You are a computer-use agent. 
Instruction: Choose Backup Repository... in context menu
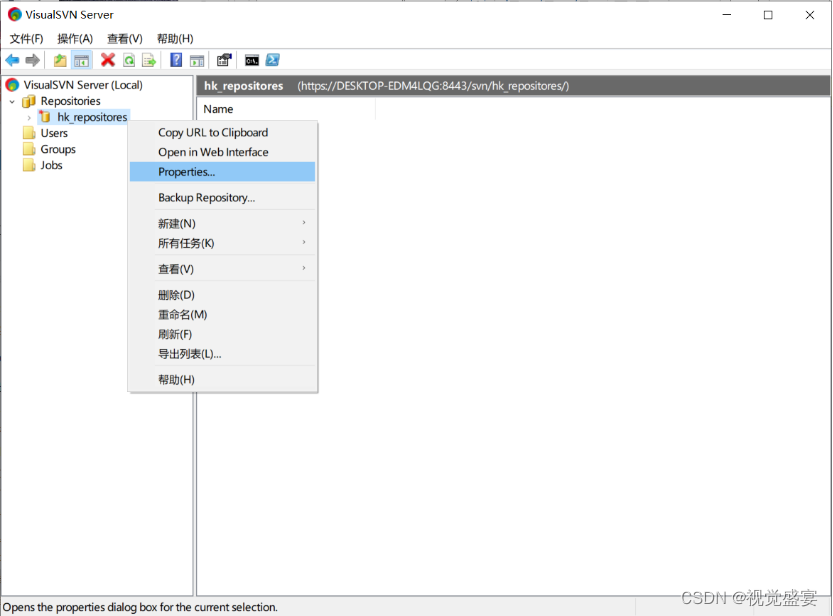tap(223, 198)
